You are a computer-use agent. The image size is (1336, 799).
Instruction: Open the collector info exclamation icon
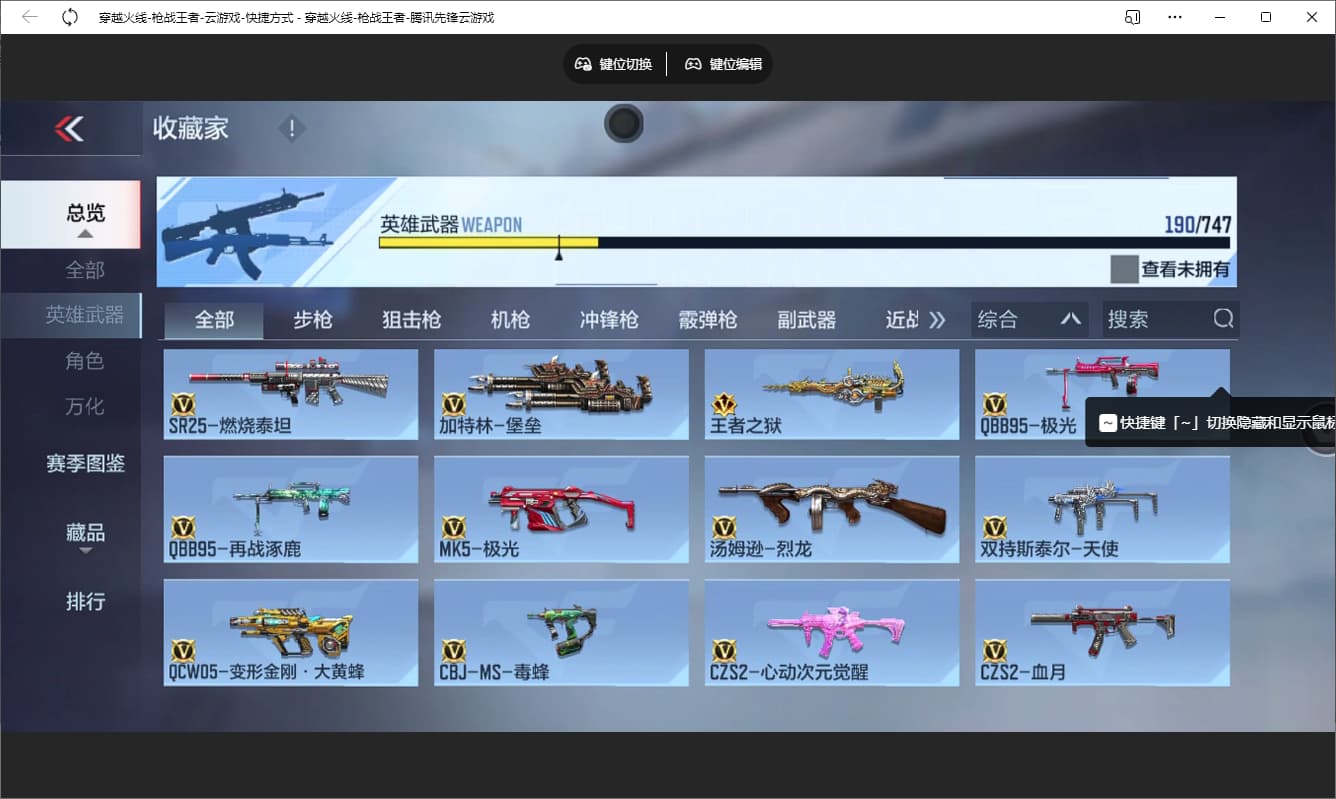(292, 129)
